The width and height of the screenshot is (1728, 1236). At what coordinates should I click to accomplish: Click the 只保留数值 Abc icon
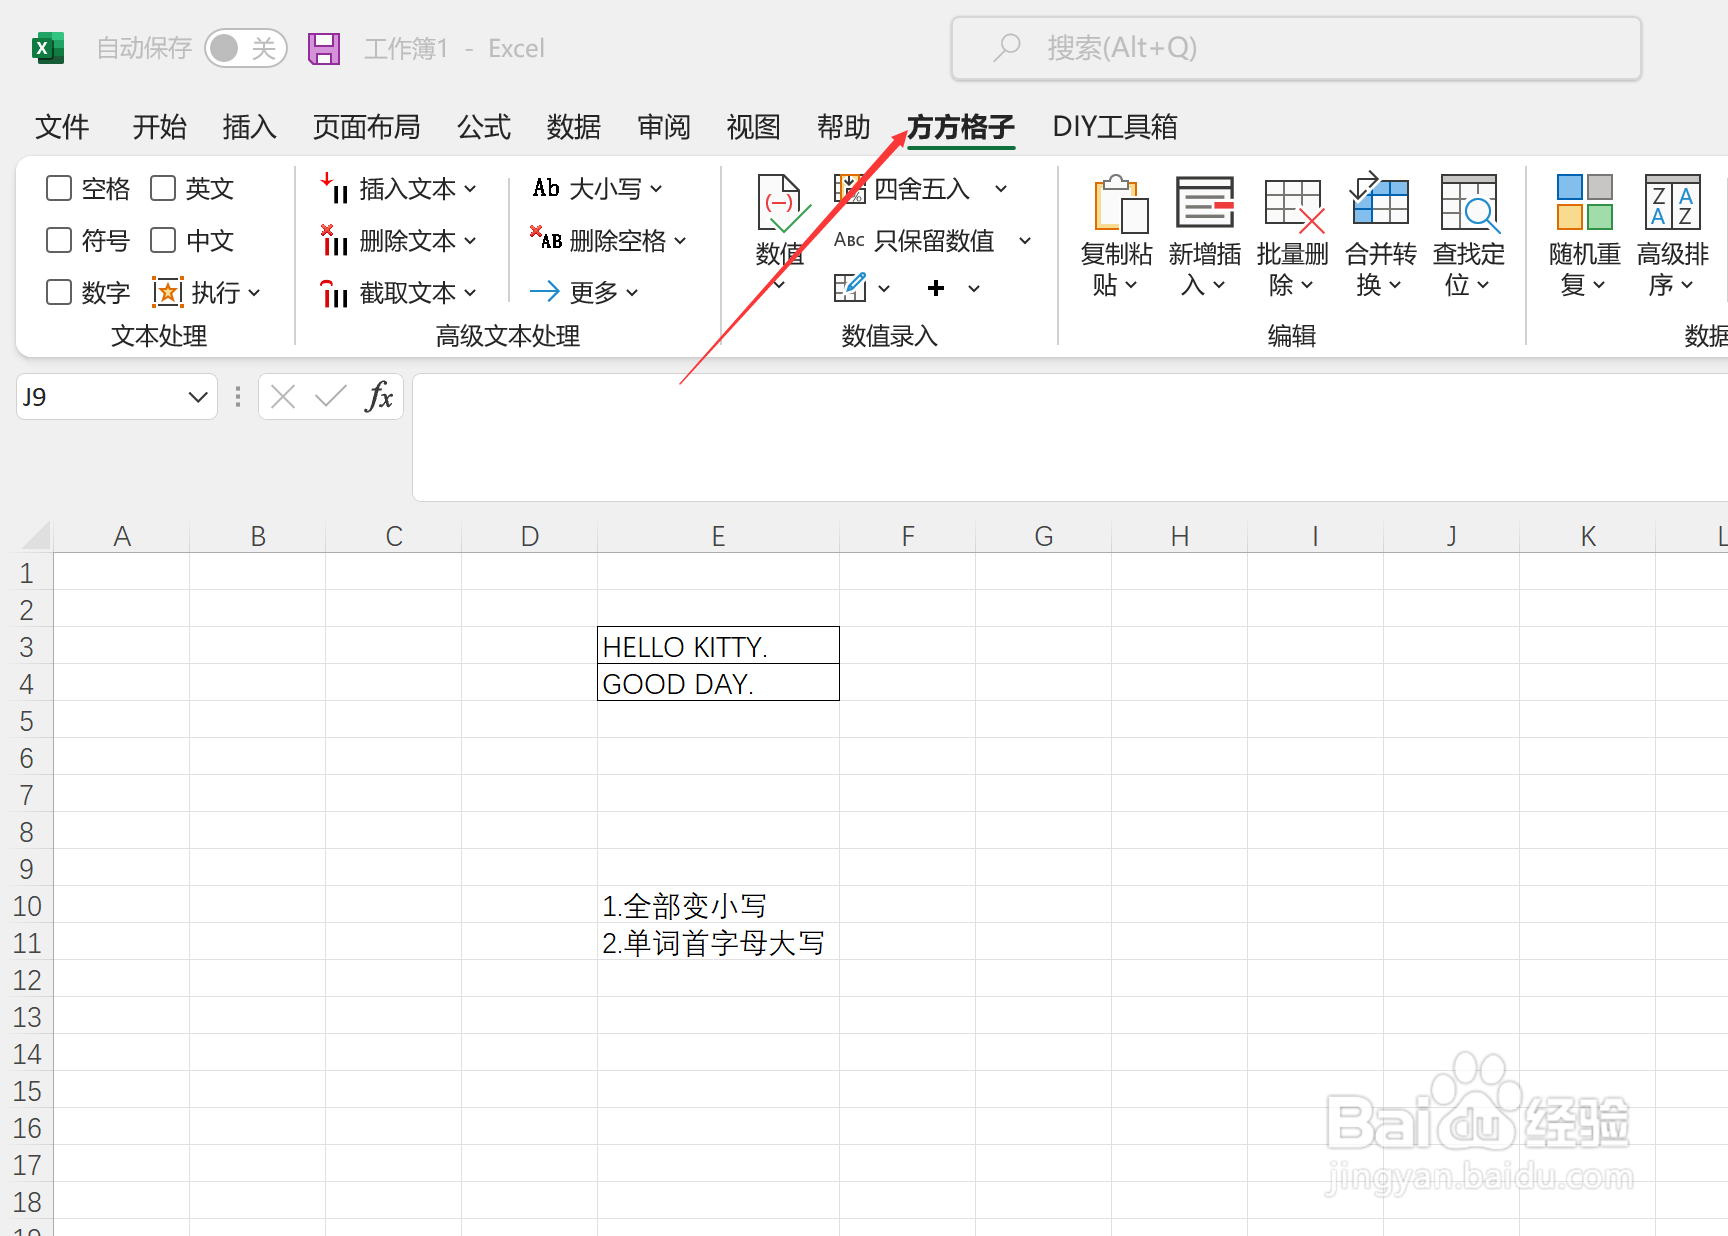click(x=849, y=240)
